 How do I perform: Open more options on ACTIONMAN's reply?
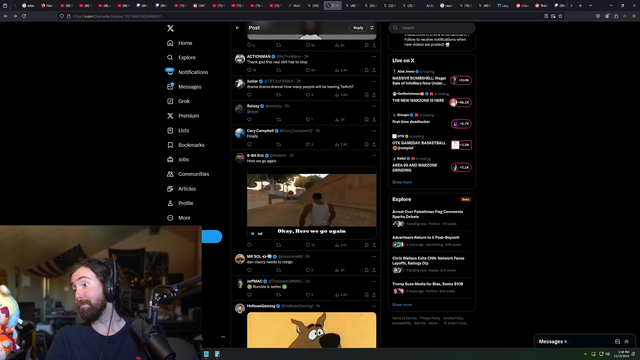click(x=374, y=57)
